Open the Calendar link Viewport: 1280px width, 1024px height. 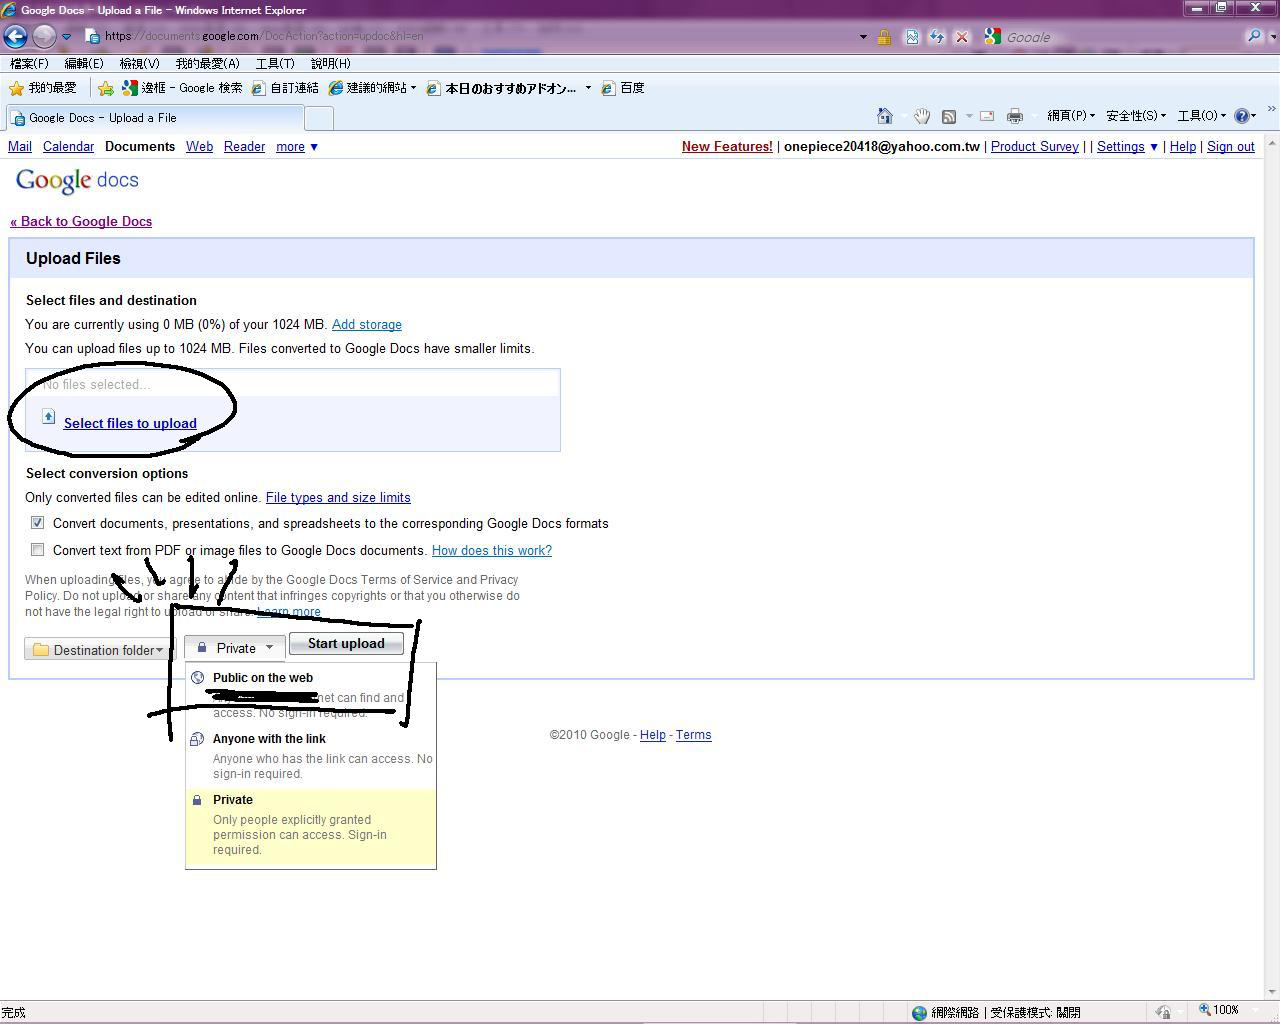click(68, 146)
